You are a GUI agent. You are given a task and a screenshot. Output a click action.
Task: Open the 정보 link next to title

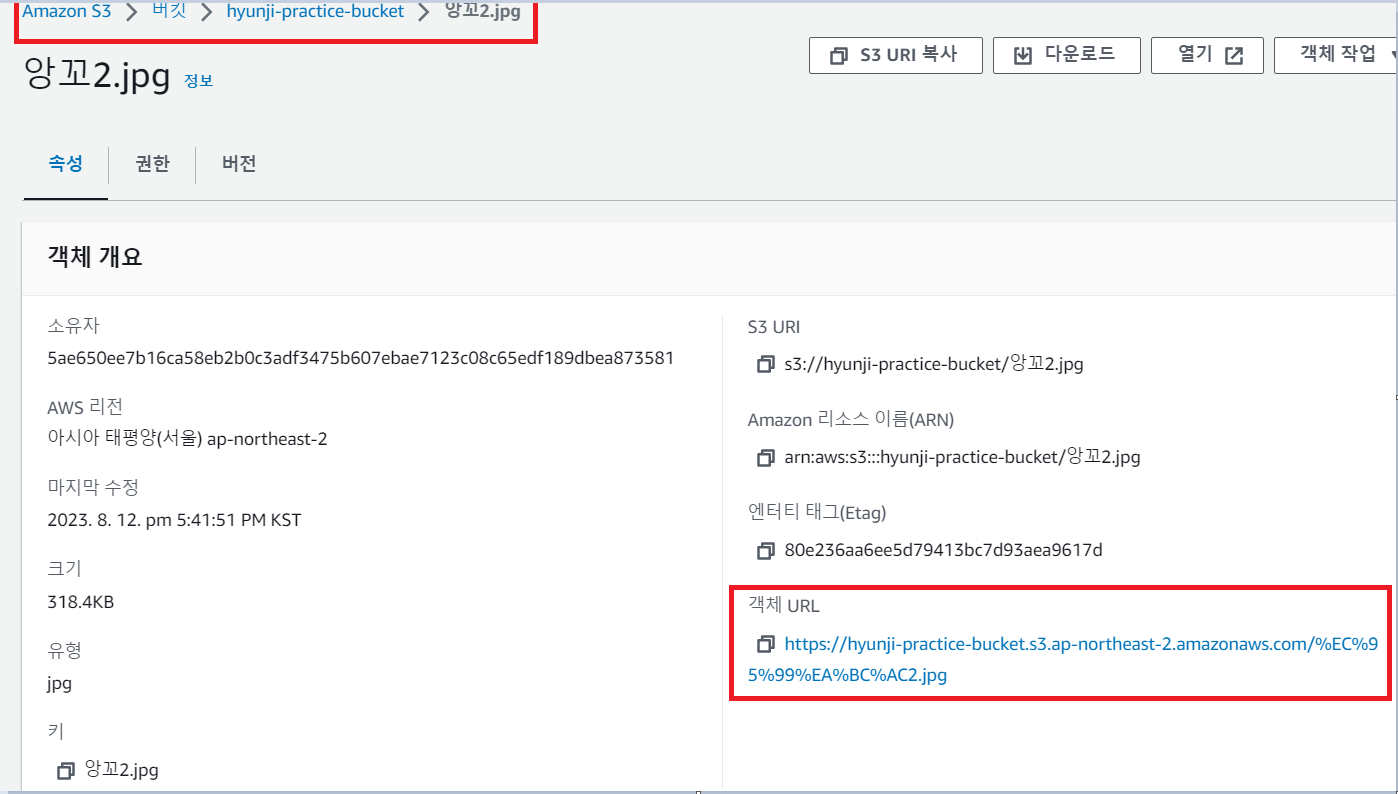(x=198, y=81)
